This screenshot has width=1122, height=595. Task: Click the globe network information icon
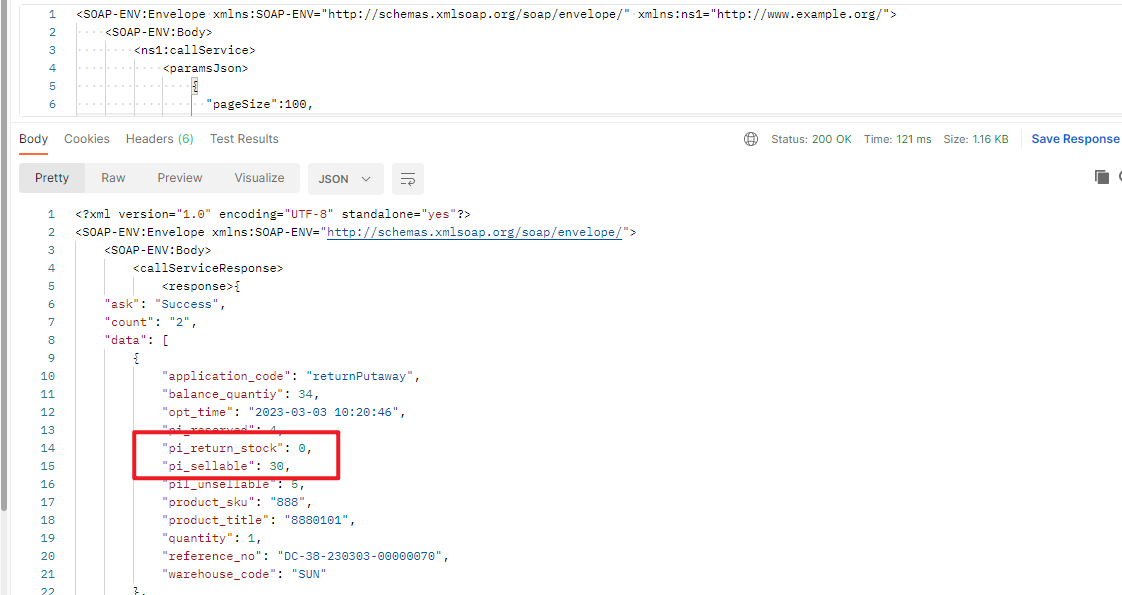751,139
